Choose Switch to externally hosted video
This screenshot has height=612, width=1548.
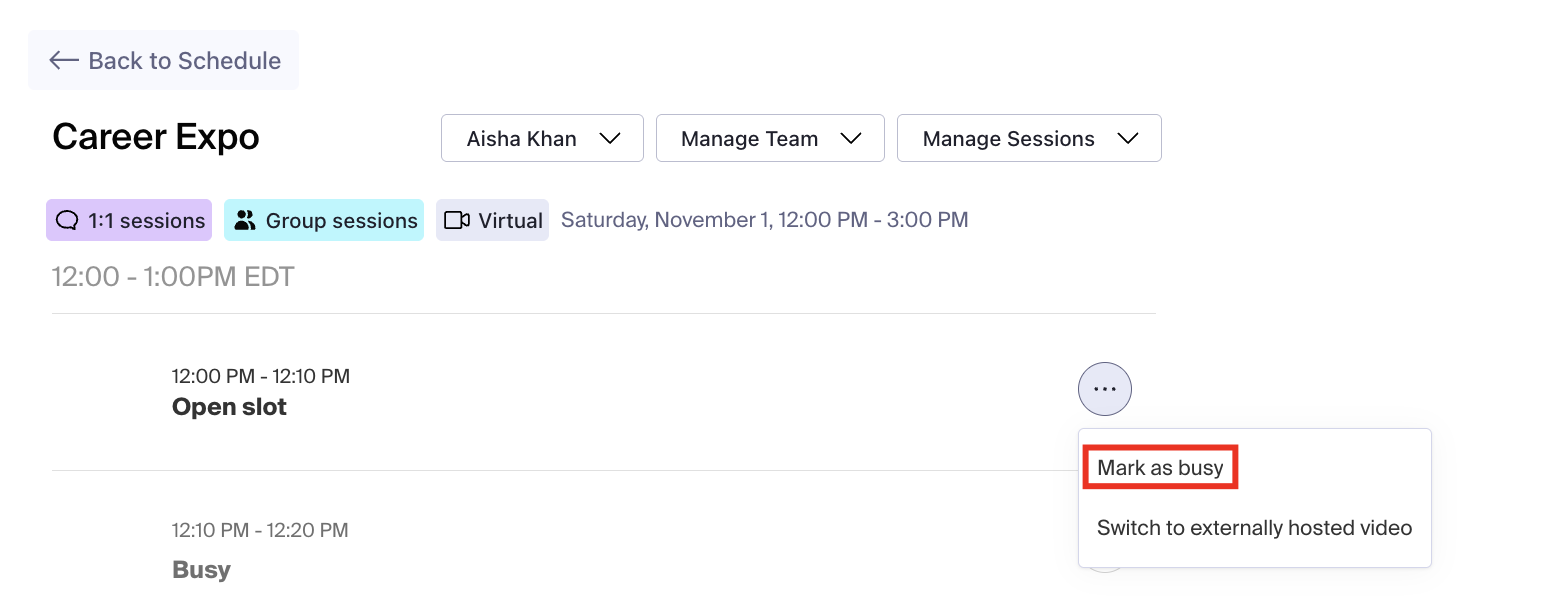point(1254,528)
